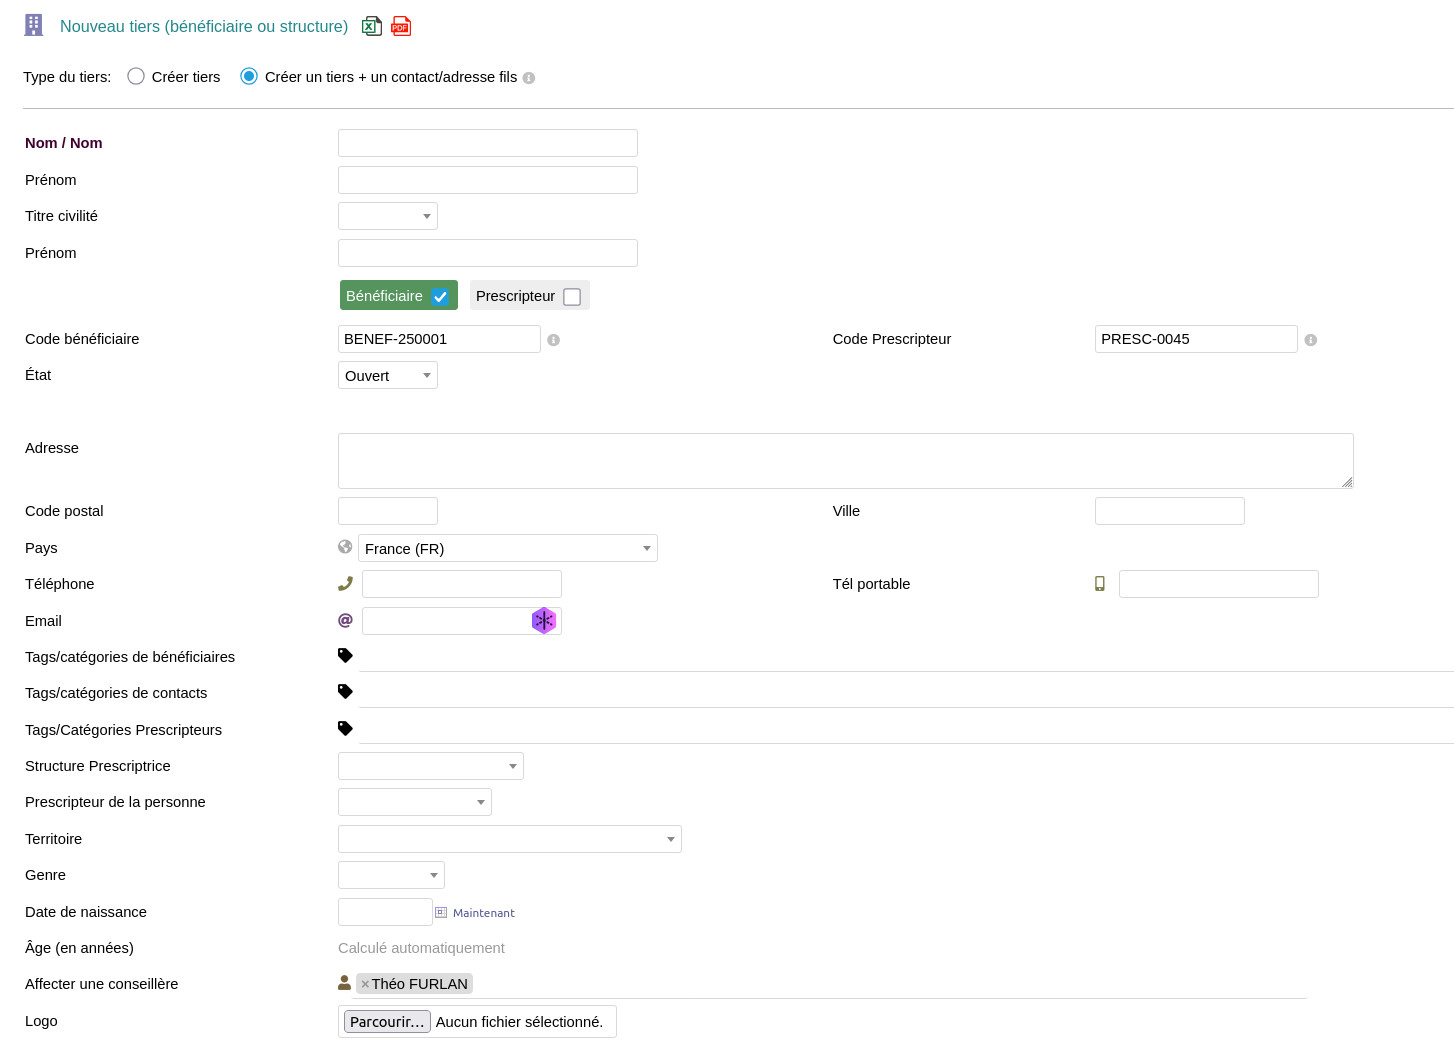Click info icon next to contact/adresse fils
This screenshot has height=1044, width=1454.
click(529, 78)
